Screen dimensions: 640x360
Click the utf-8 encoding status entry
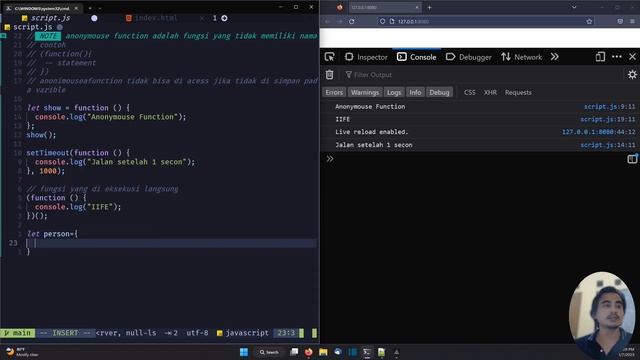pos(197,333)
